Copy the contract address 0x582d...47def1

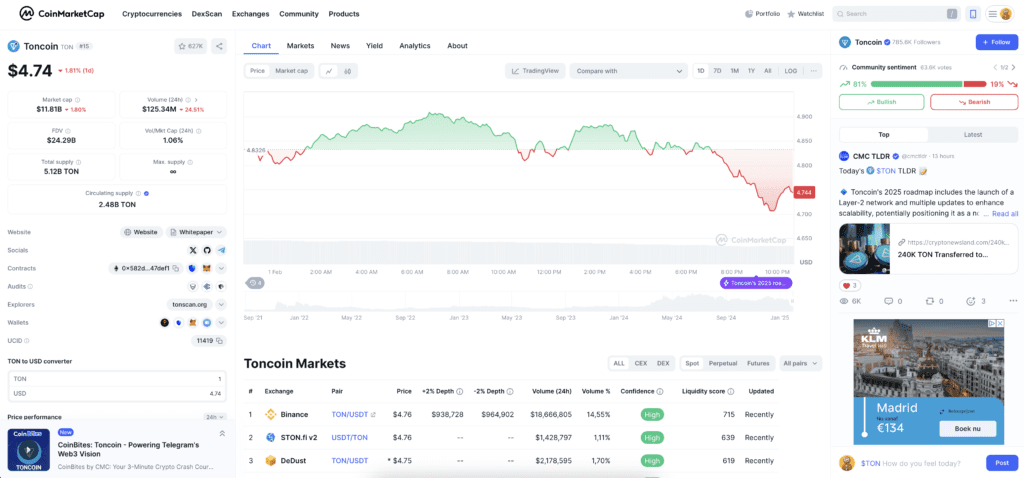(x=175, y=268)
